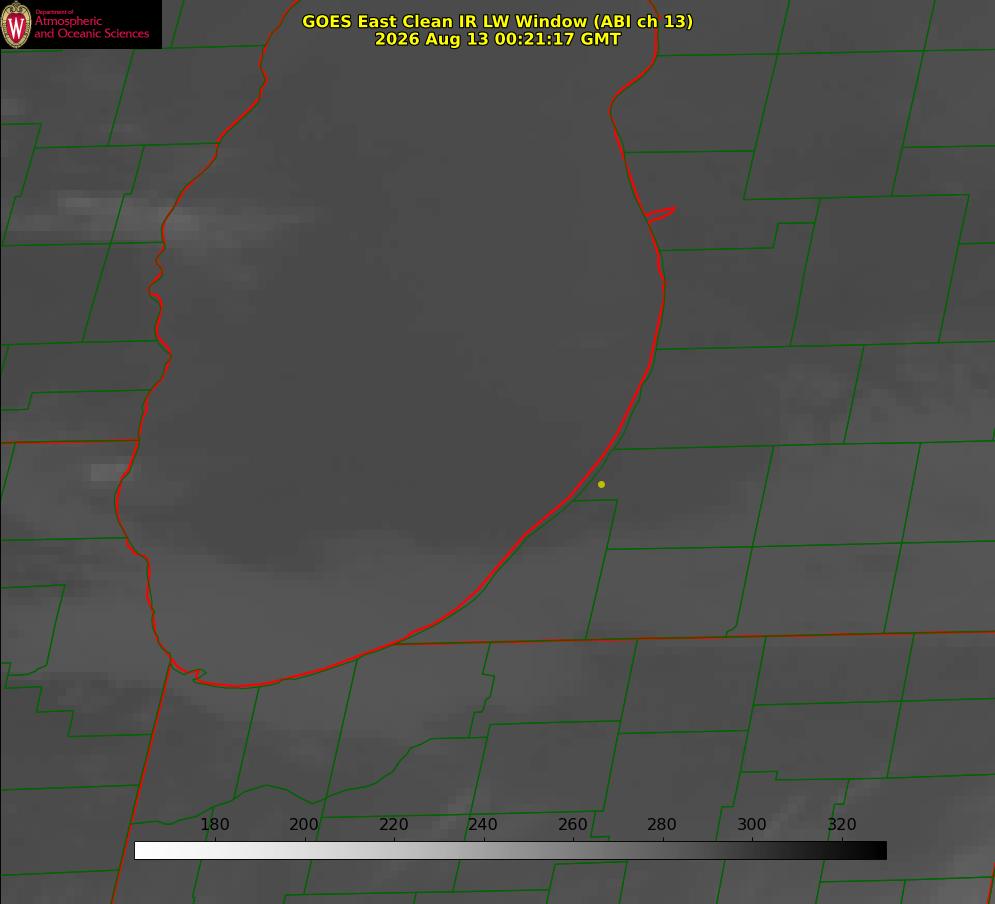Click the mid-gray center of the colorbar
This screenshot has height=904, width=995.
coord(510,851)
